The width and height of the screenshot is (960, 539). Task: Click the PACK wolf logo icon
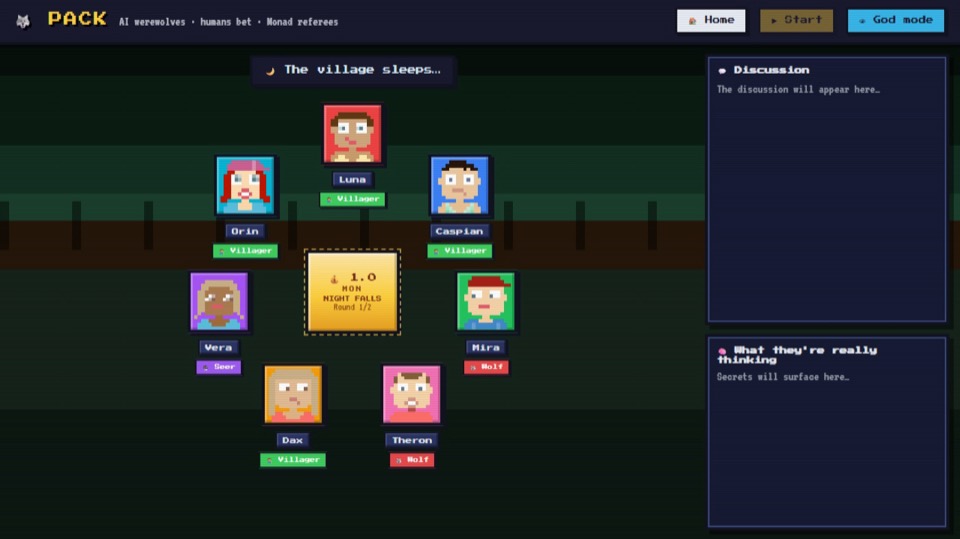pos(23,21)
